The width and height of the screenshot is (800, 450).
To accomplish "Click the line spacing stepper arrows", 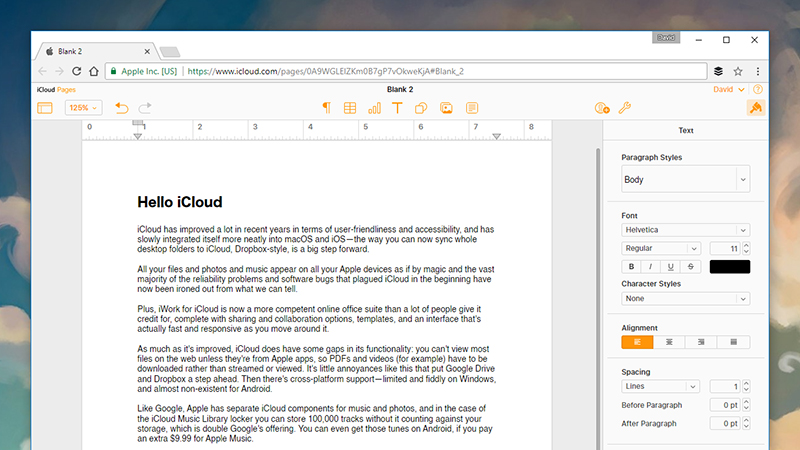I will pyautogui.click(x=746, y=386).
